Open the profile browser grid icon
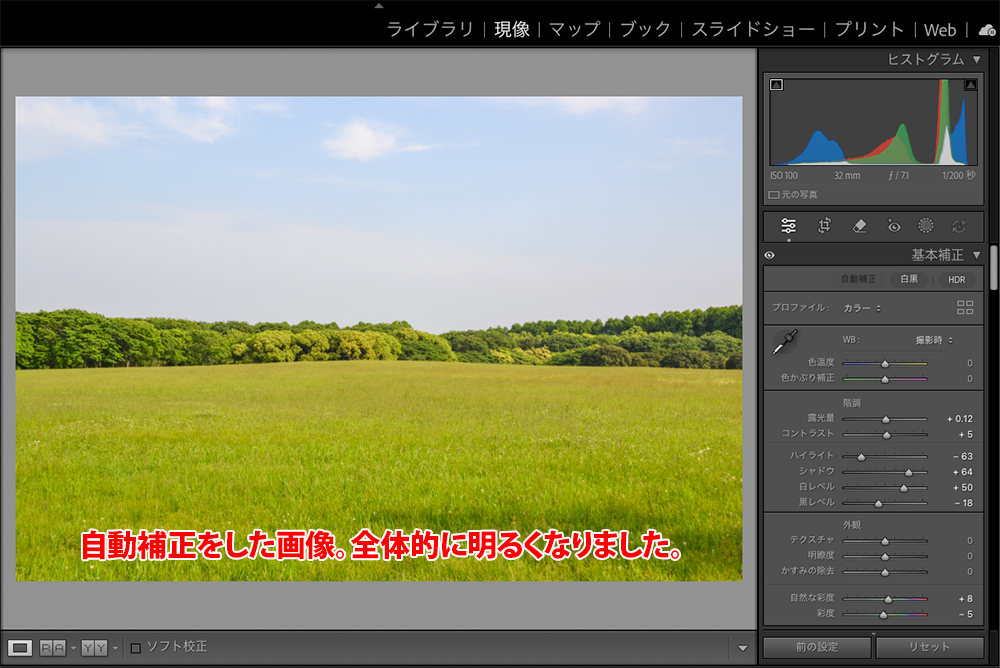 click(x=965, y=307)
